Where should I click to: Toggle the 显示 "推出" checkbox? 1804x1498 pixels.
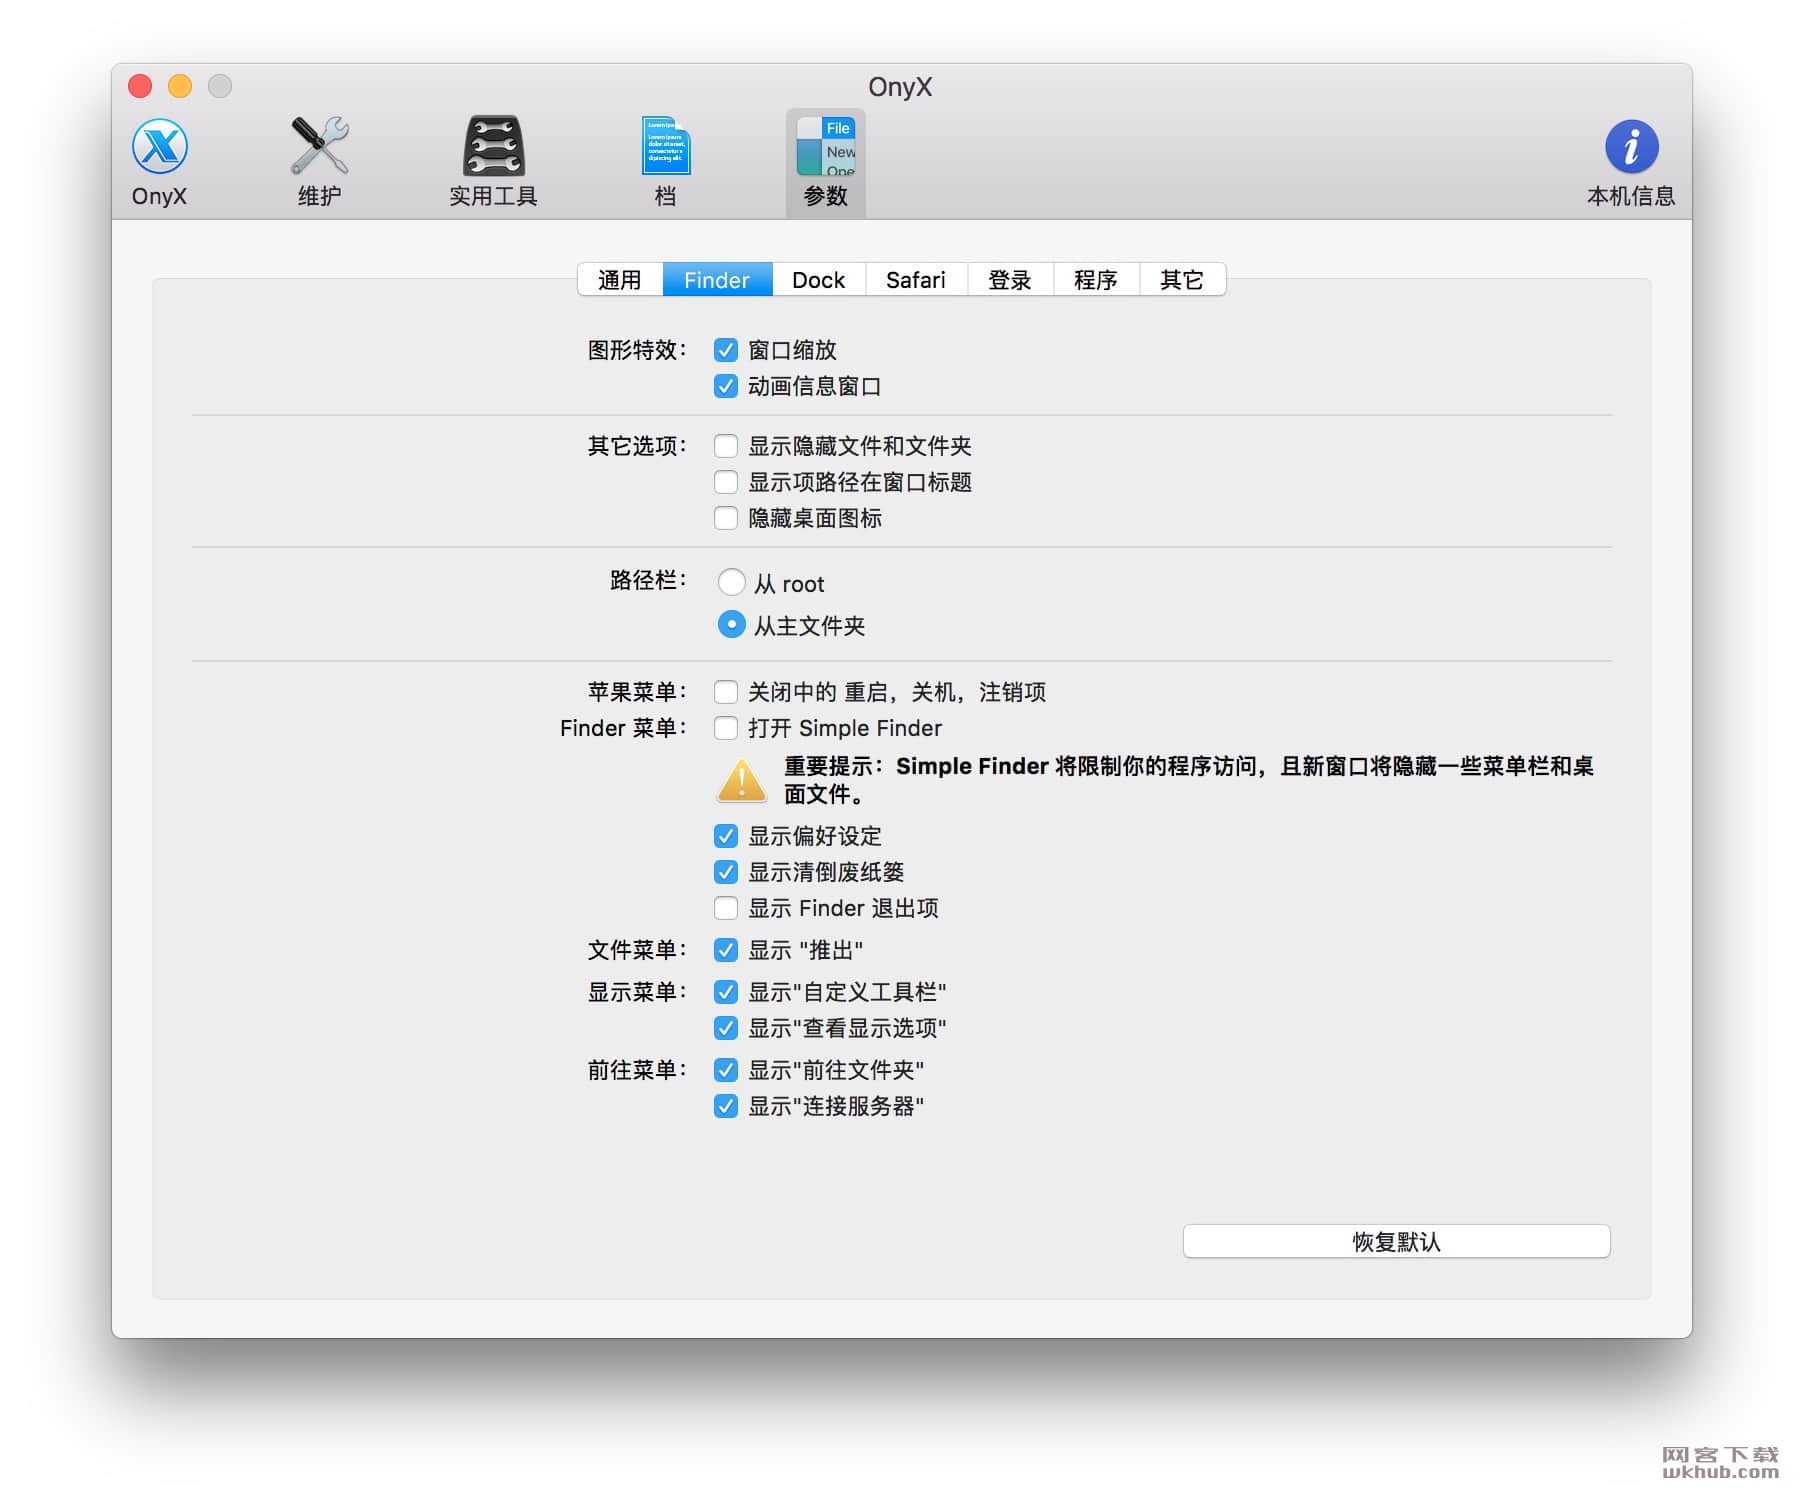[x=726, y=950]
